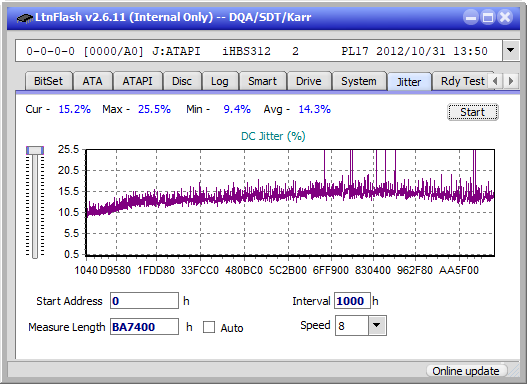This screenshot has width=527, height=384.
Task: Open the Smart tab
Action: pyautogui.click(x=262, y=81)
